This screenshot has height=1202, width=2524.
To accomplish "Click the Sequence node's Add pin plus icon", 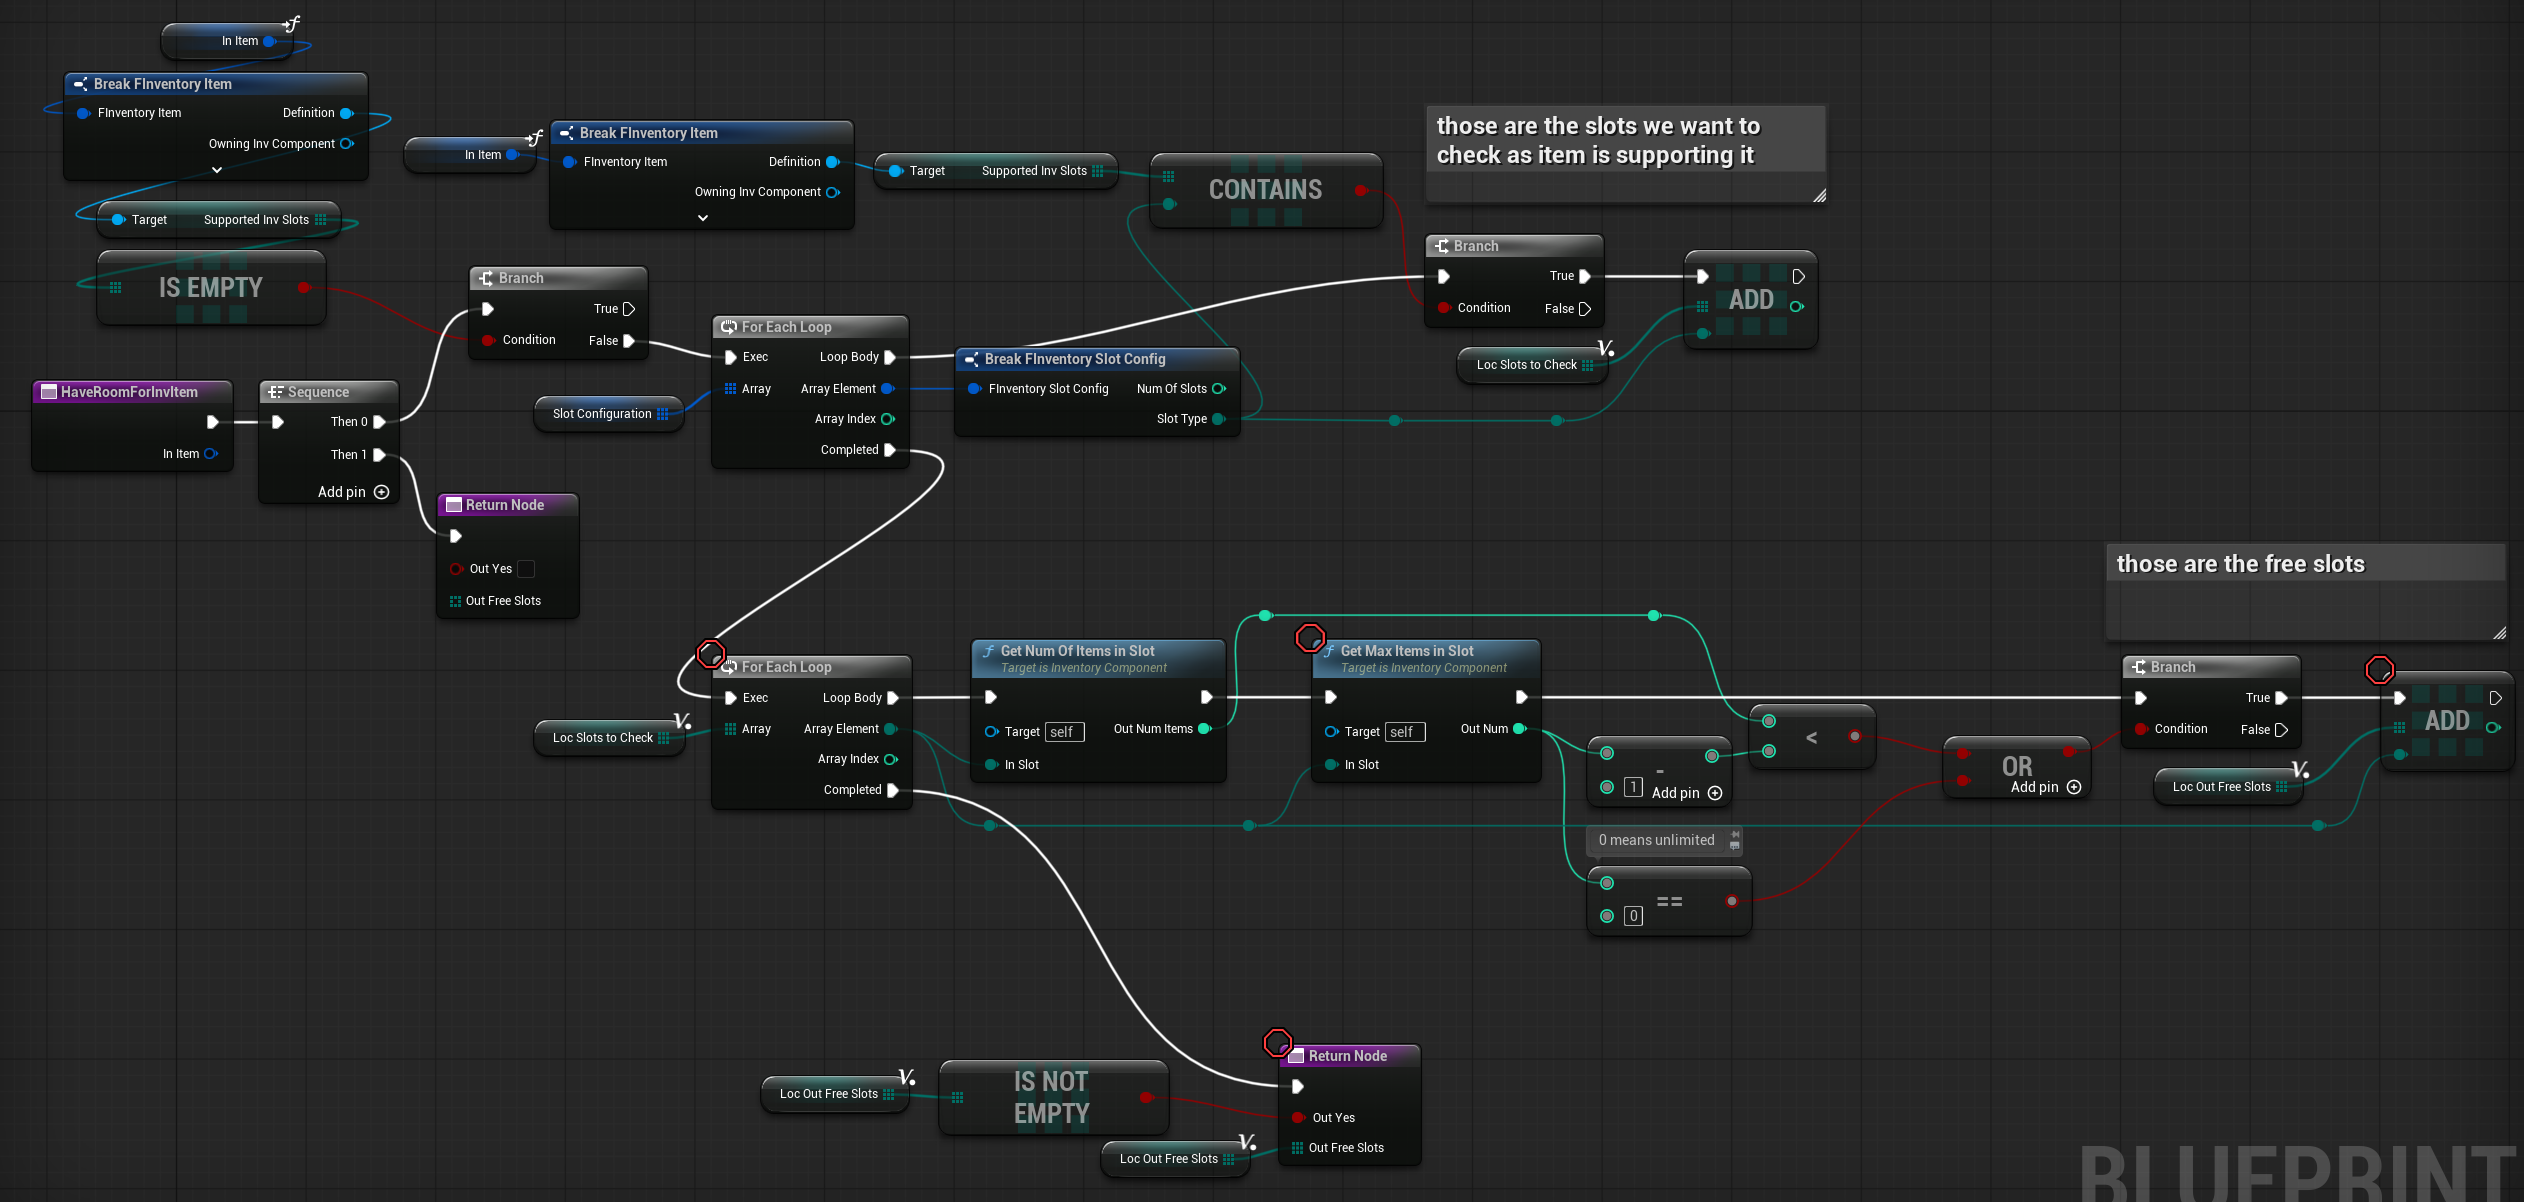I will tap(381, 492).
